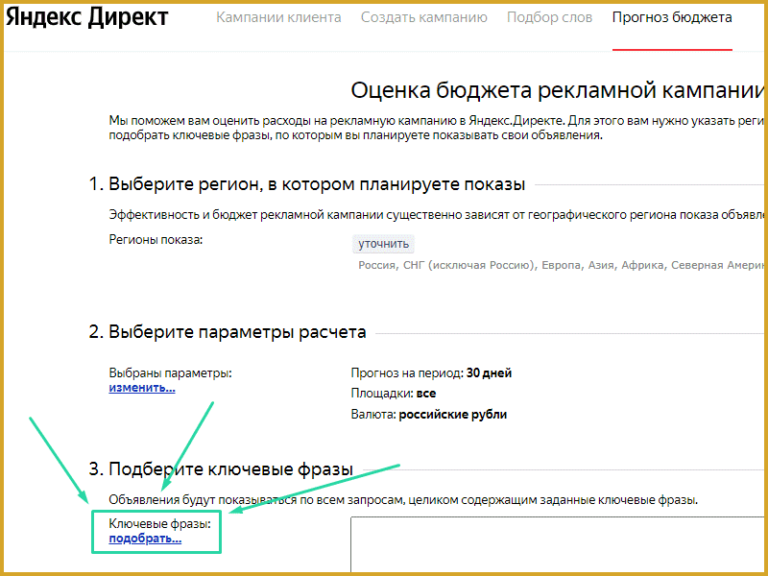The height and width of the screenshot is (576, 768).
Task: Click heading 1. Выберите регион
Action: 307,184
